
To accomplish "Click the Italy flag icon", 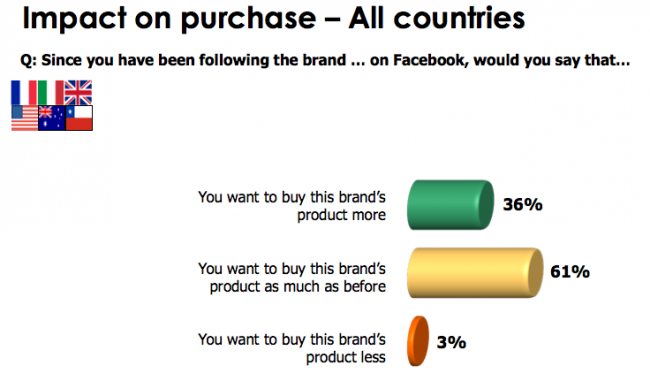I will point(51,92).
